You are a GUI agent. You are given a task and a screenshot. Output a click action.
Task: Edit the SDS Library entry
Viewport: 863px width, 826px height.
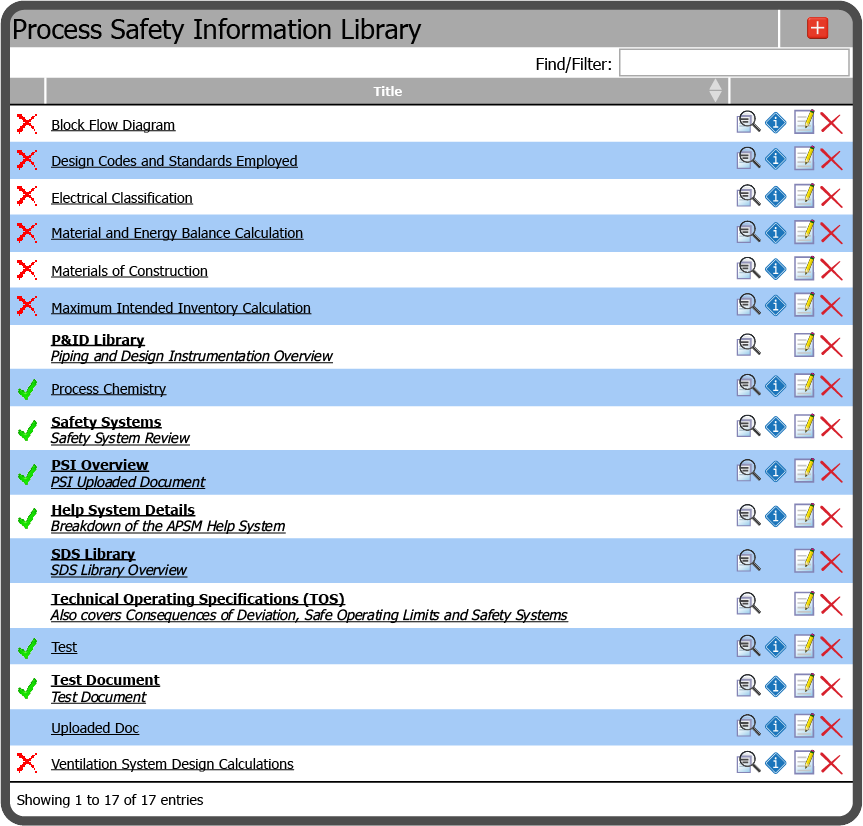(804, 561)
